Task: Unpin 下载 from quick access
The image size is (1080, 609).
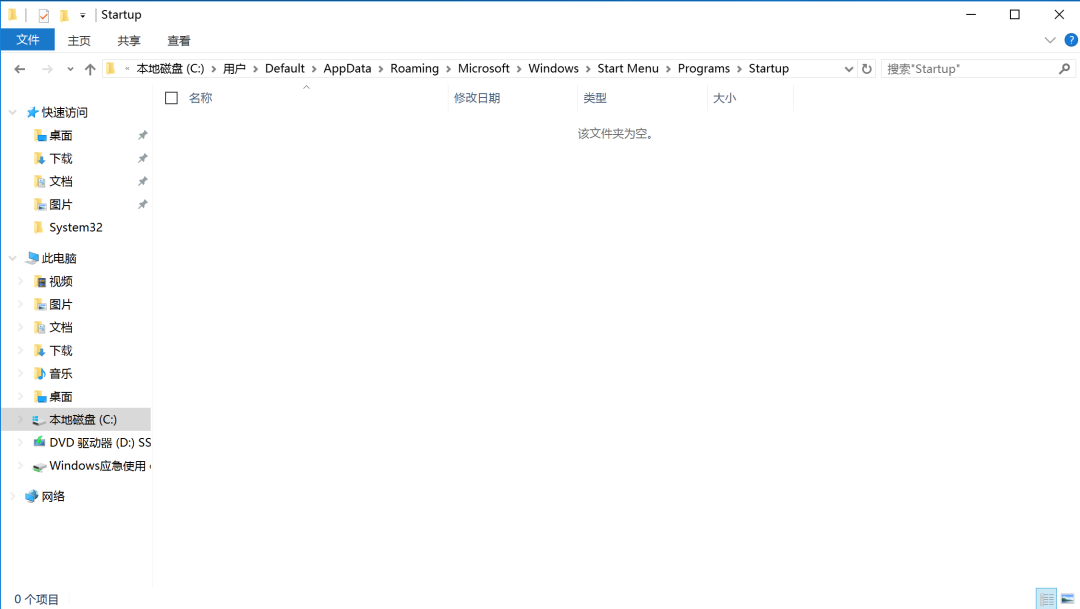Action: click(x=143, y=158)
